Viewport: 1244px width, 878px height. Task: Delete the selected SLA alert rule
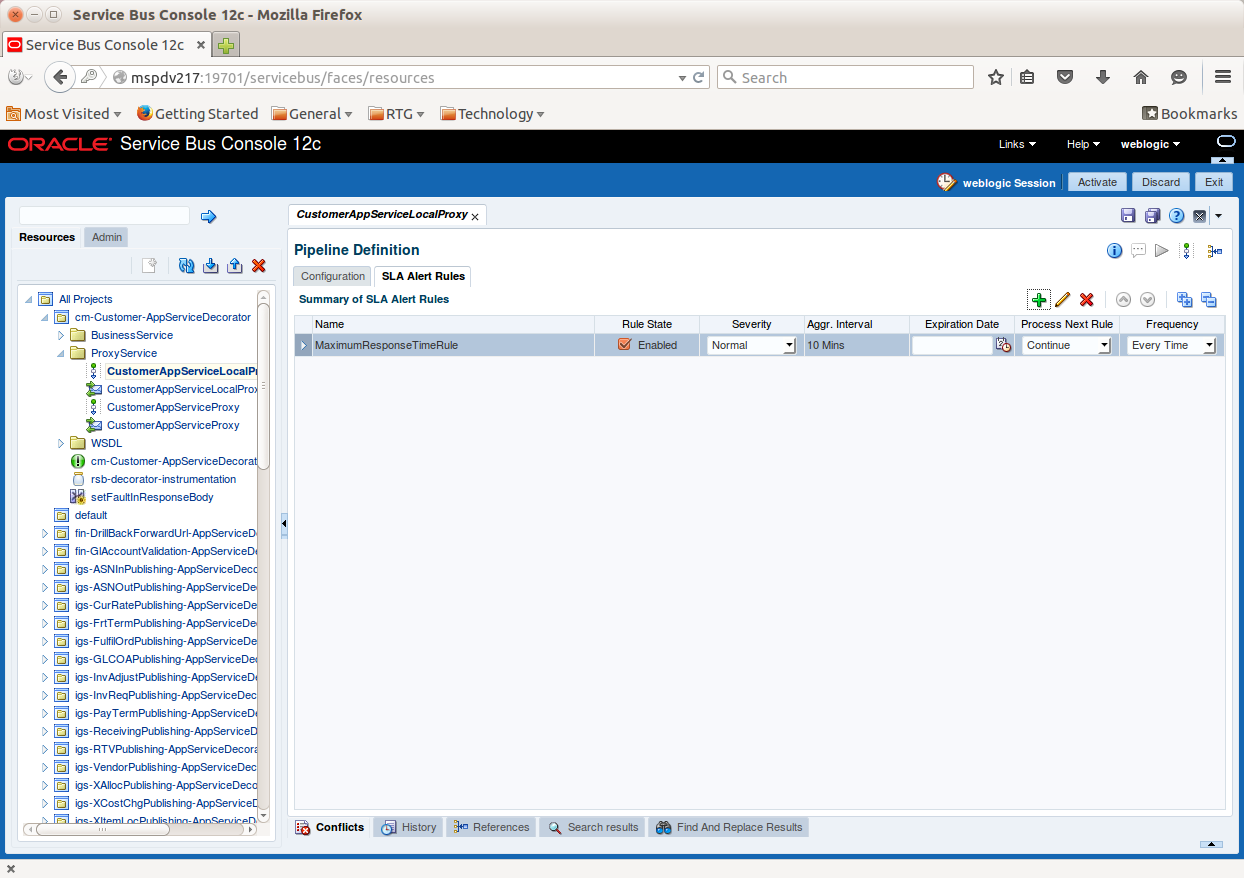pyautogui.click(x=1087, y=300)
